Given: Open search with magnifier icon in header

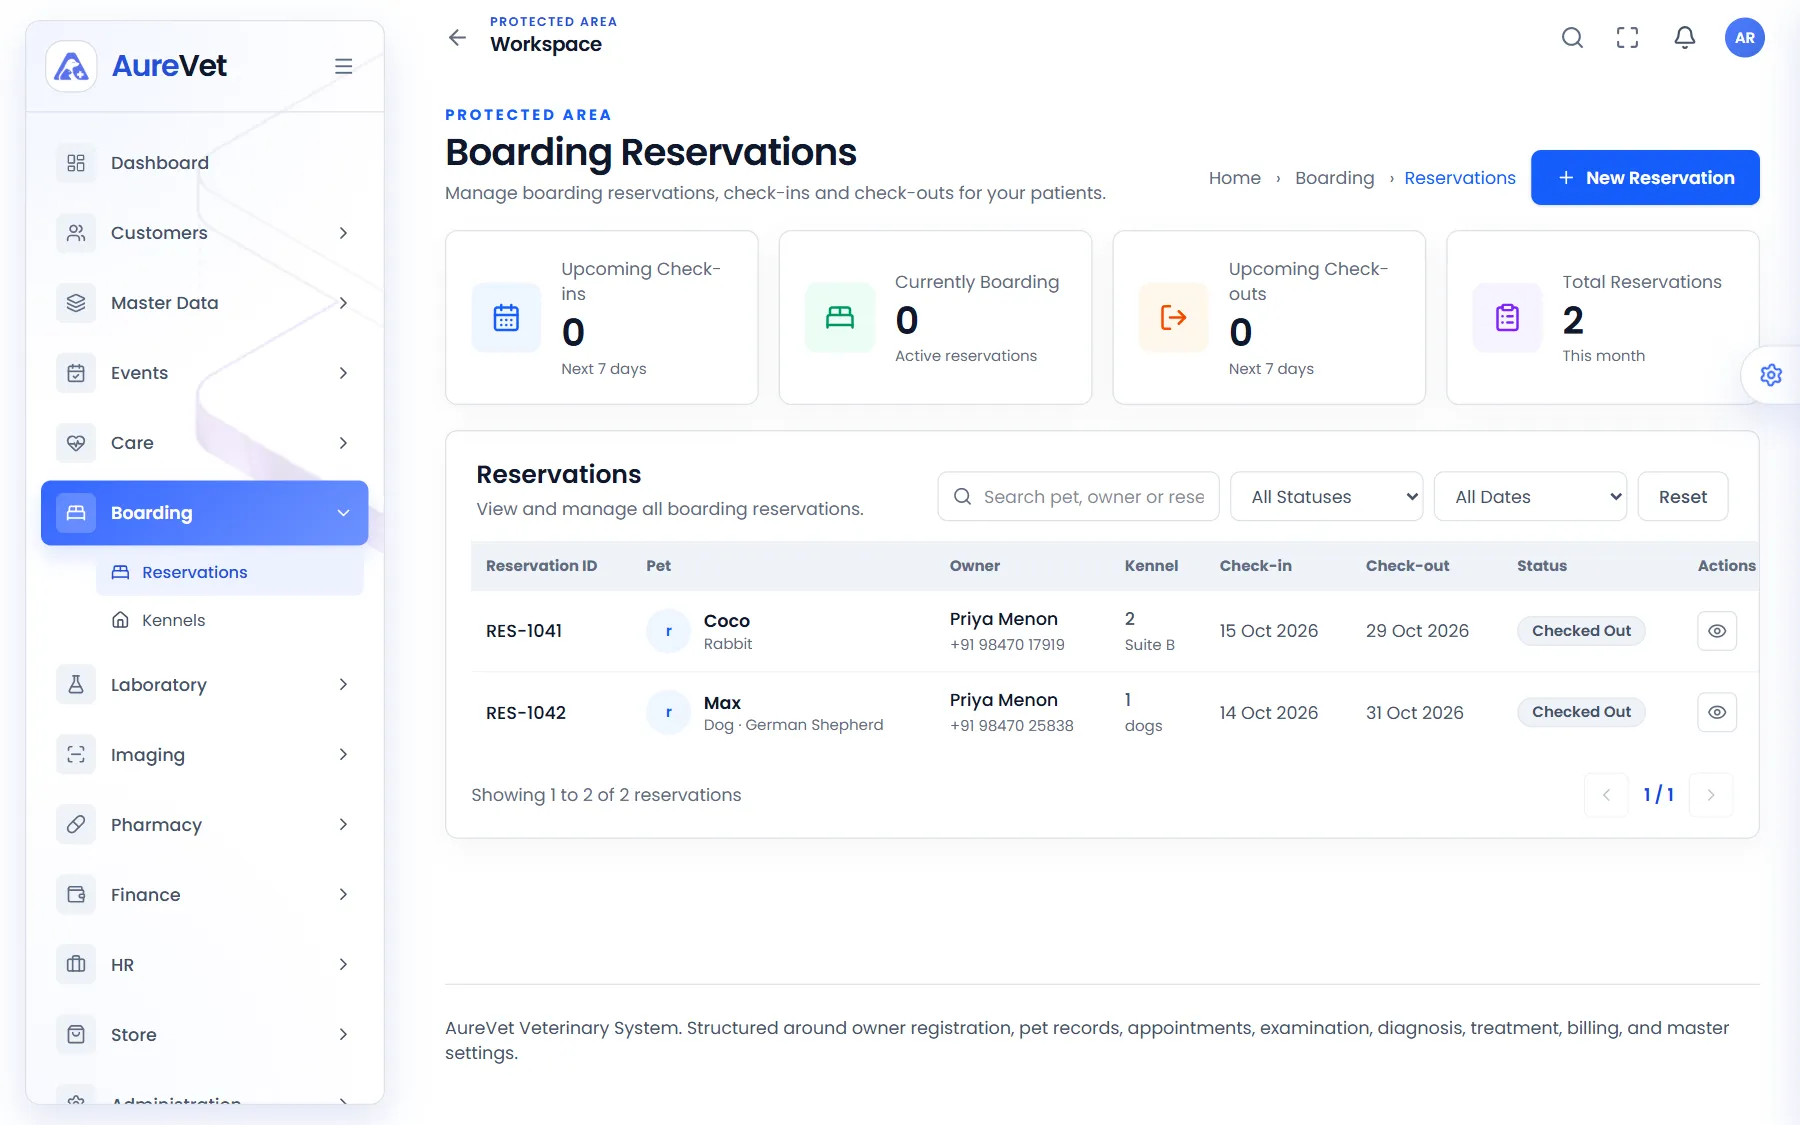Looking at the screenshot, I should (x=1572, y=38).
